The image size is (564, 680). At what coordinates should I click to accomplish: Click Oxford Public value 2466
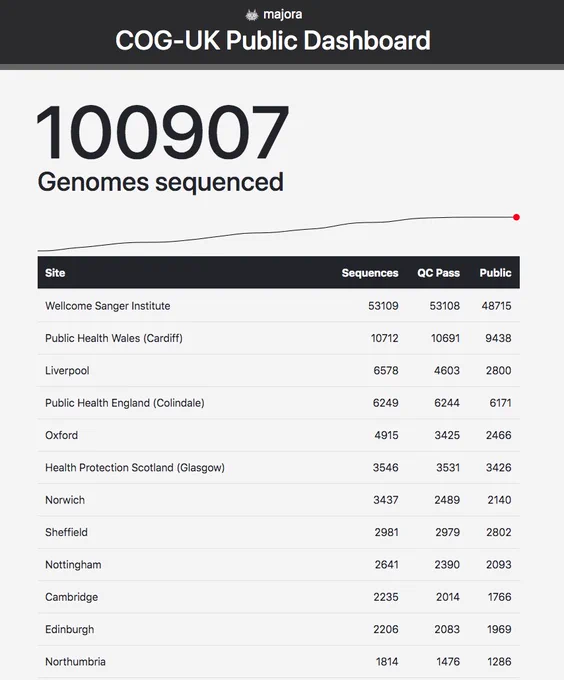tap(499, 435)
